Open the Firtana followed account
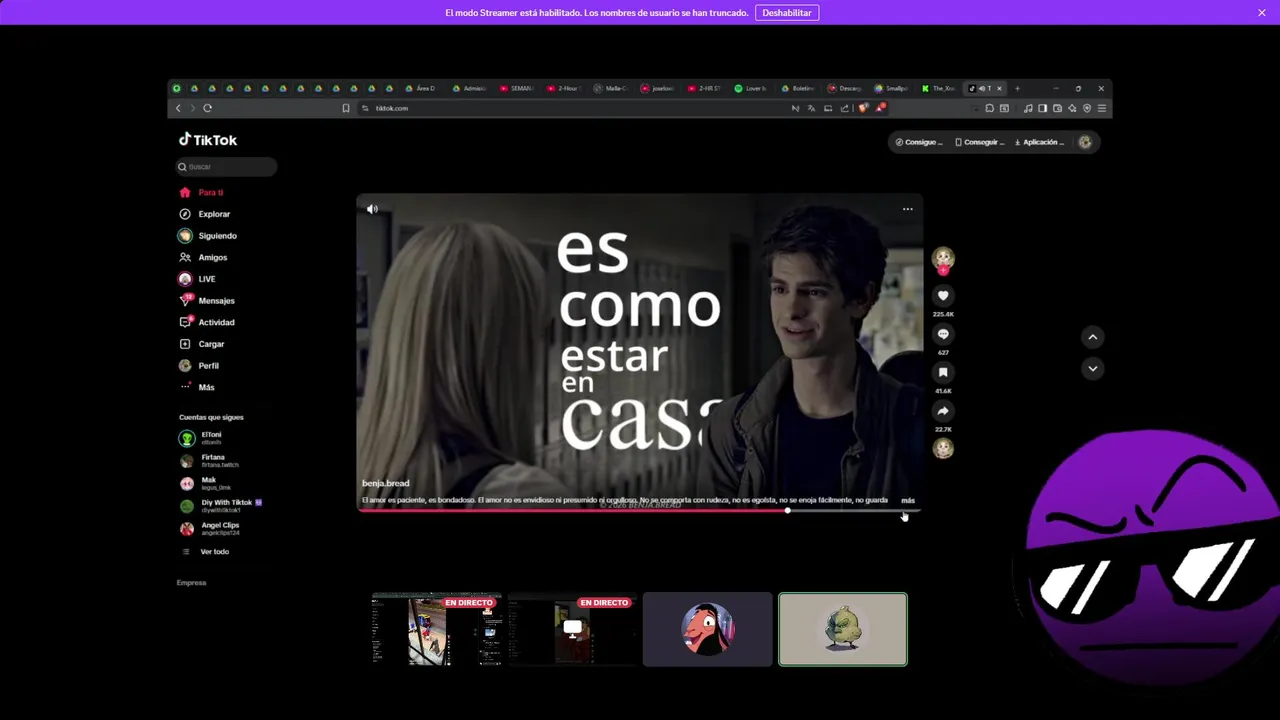Viewport: 1280px width, 720px height. pyautogui.click(x=209, y=461)
